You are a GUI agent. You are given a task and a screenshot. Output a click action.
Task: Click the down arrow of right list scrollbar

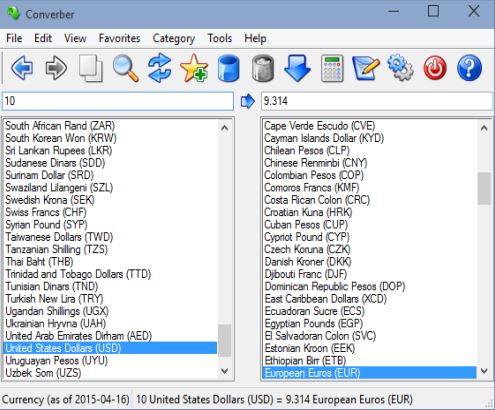tap(484, 371)
